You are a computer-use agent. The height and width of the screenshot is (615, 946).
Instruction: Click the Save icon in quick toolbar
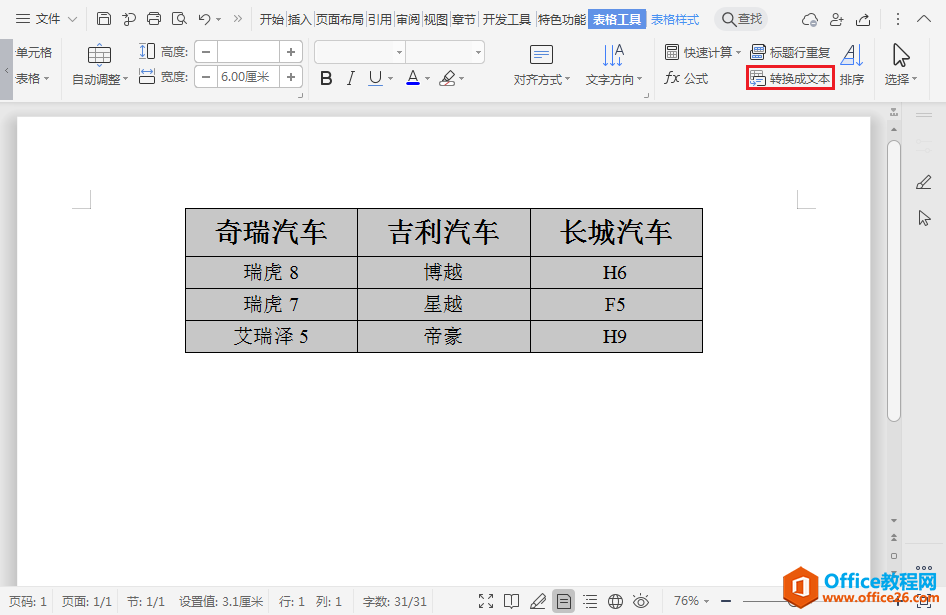tap(104, 19)
